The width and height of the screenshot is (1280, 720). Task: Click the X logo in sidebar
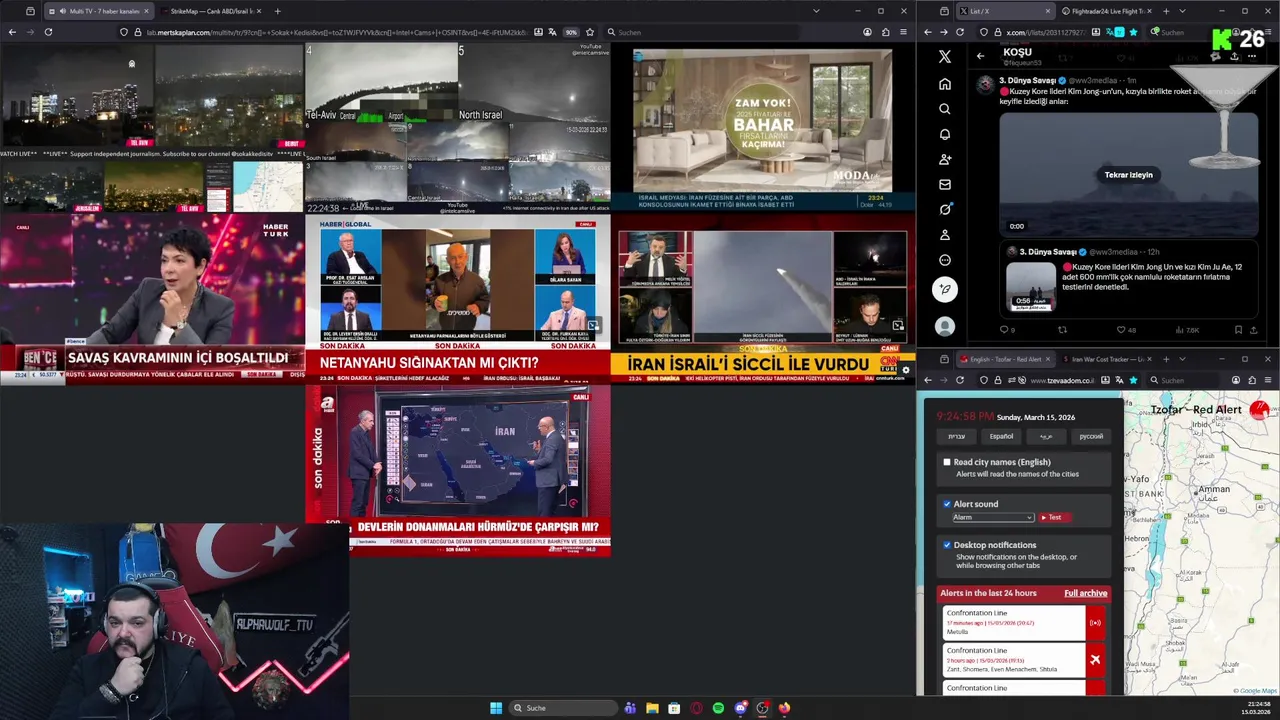(944, 57)
